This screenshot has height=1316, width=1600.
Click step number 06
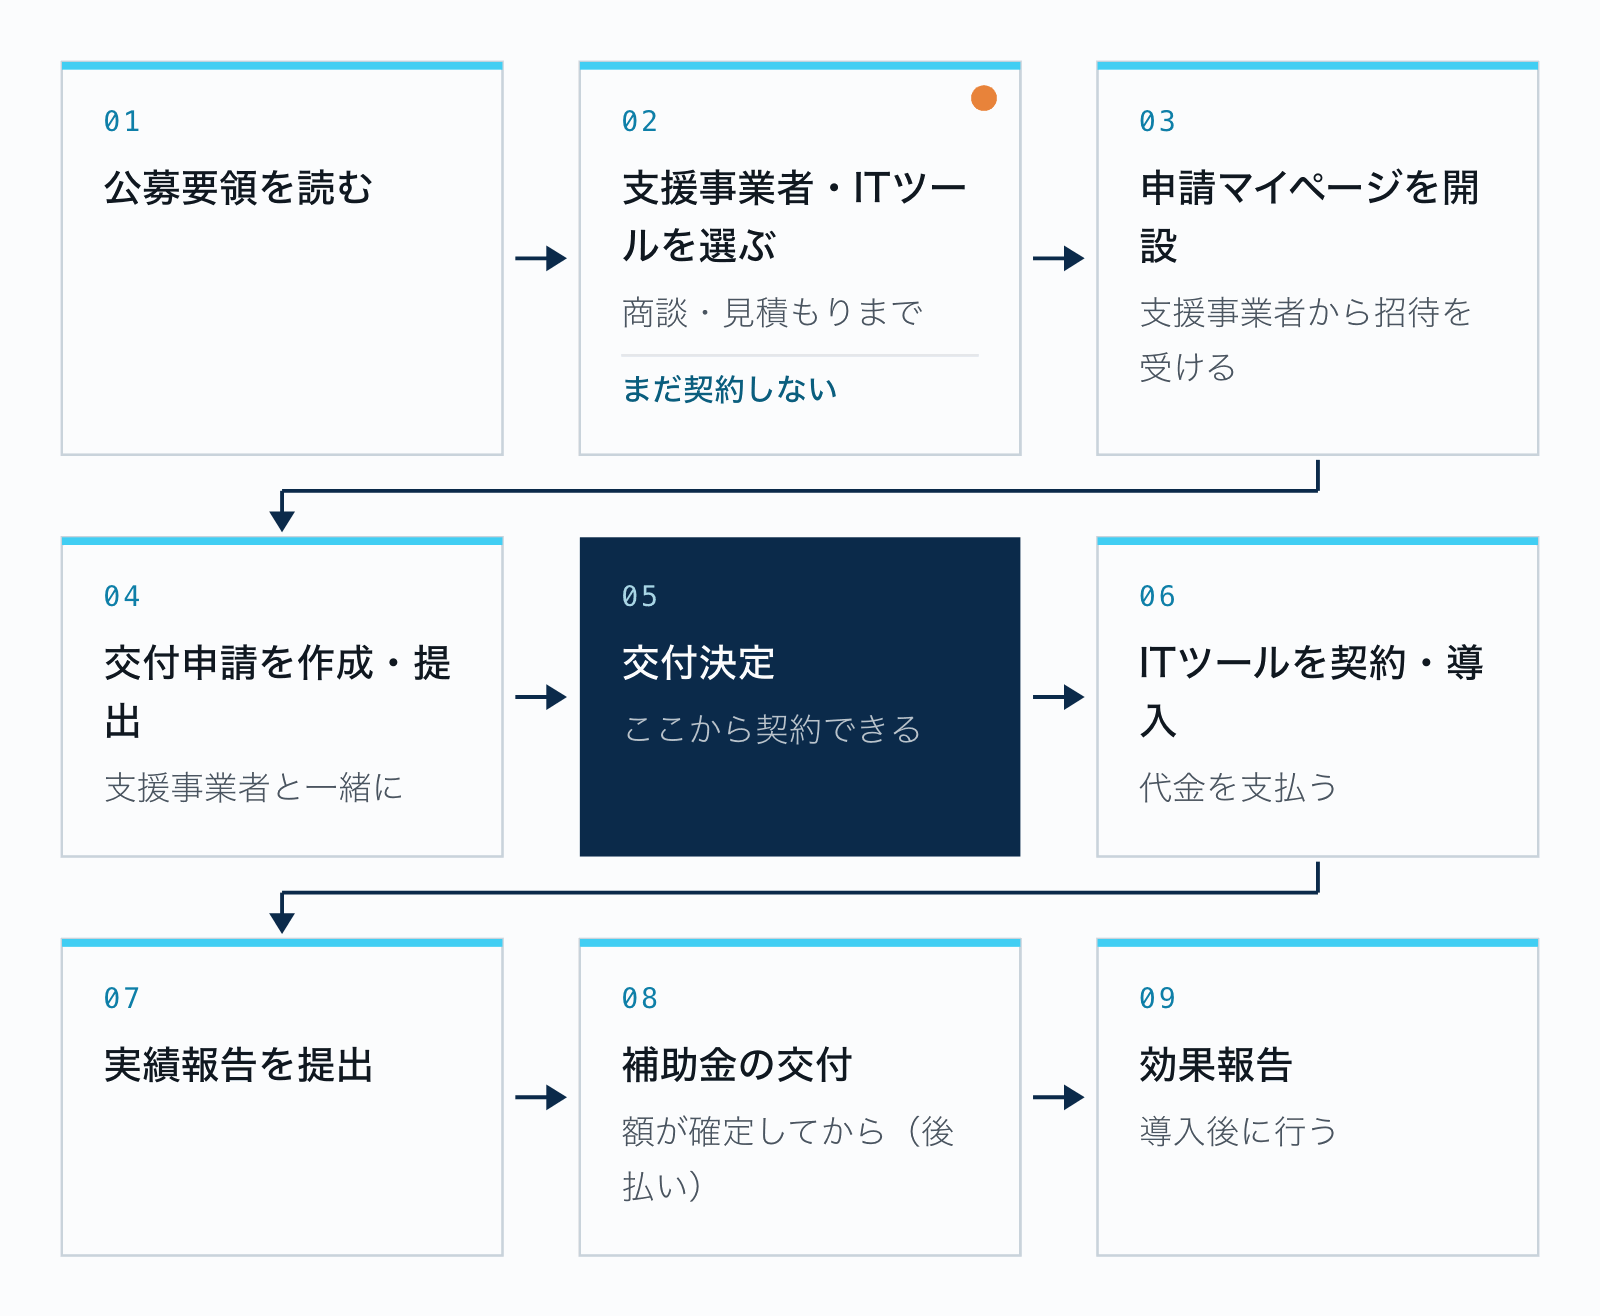(x=1158, y=596)
